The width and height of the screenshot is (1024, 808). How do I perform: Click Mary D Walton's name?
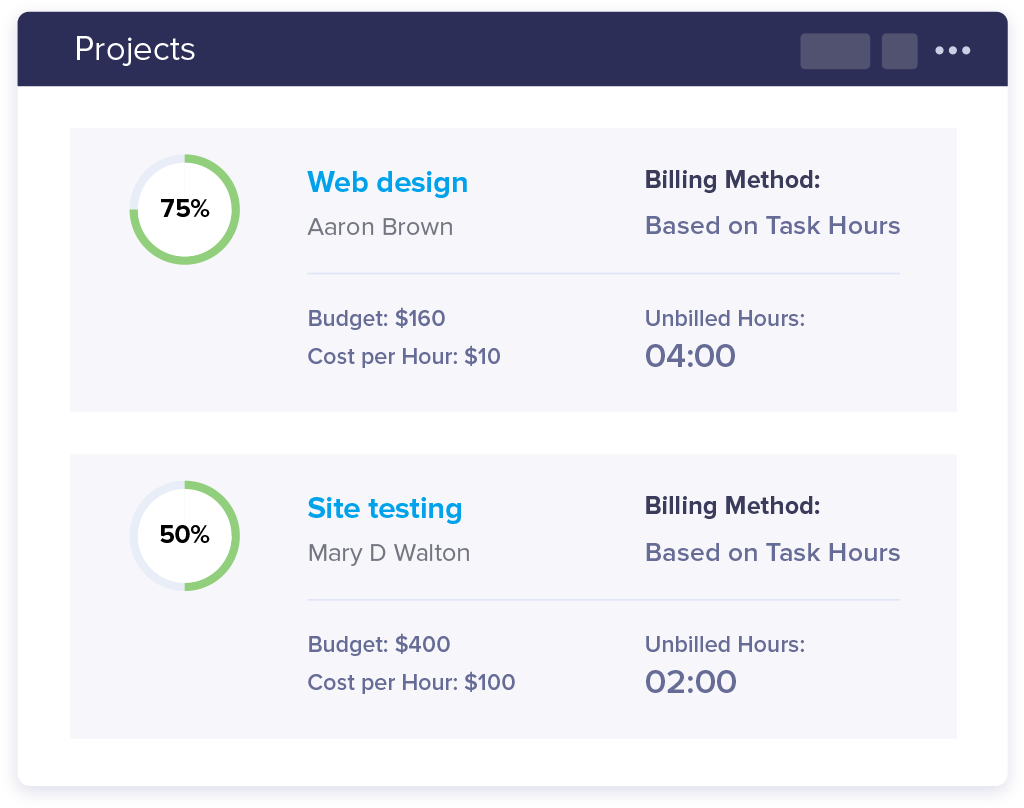[x=388, y=553]
